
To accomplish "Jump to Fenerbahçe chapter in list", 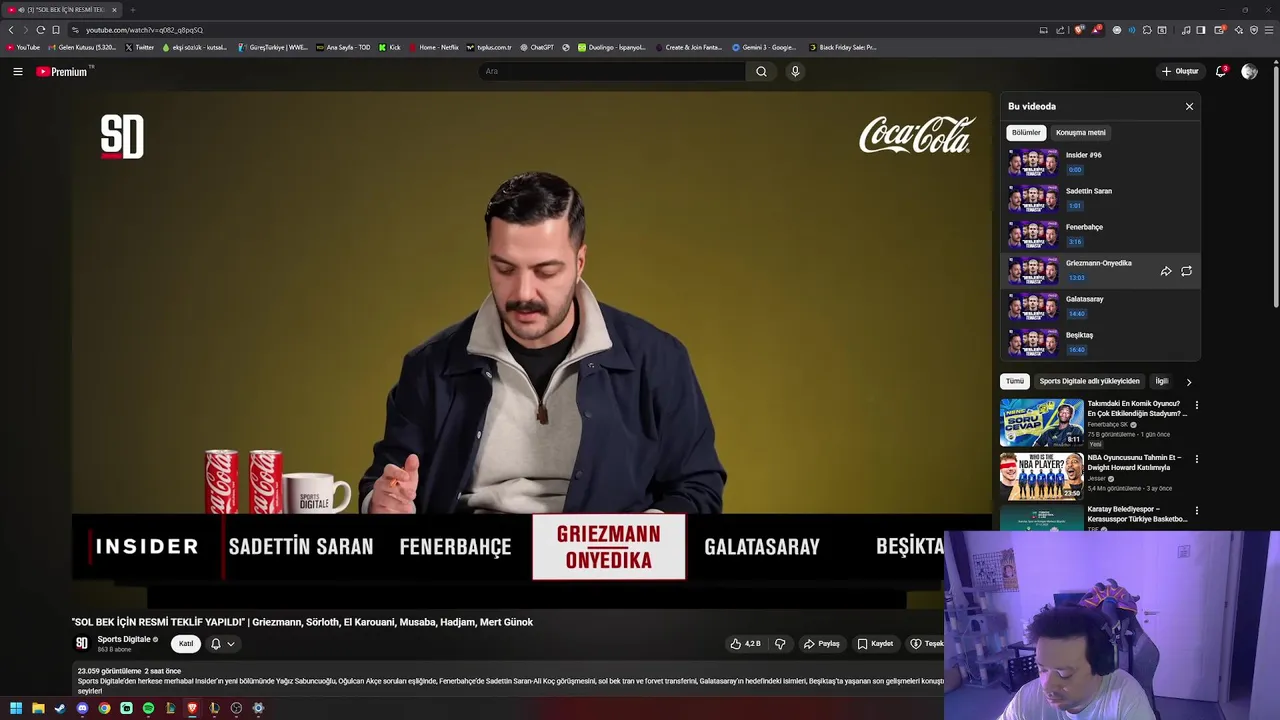I will [x=1100, y=234].
